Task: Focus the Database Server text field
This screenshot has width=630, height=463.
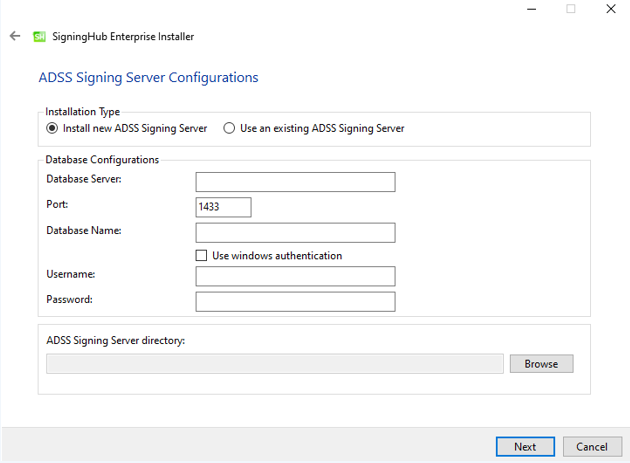Action: (x=295, y=182)
